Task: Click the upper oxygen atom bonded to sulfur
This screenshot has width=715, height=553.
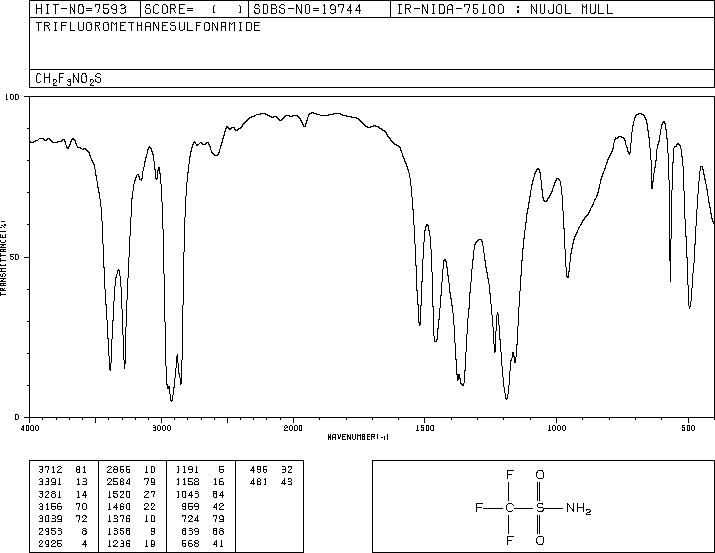Action: (540, 475)
